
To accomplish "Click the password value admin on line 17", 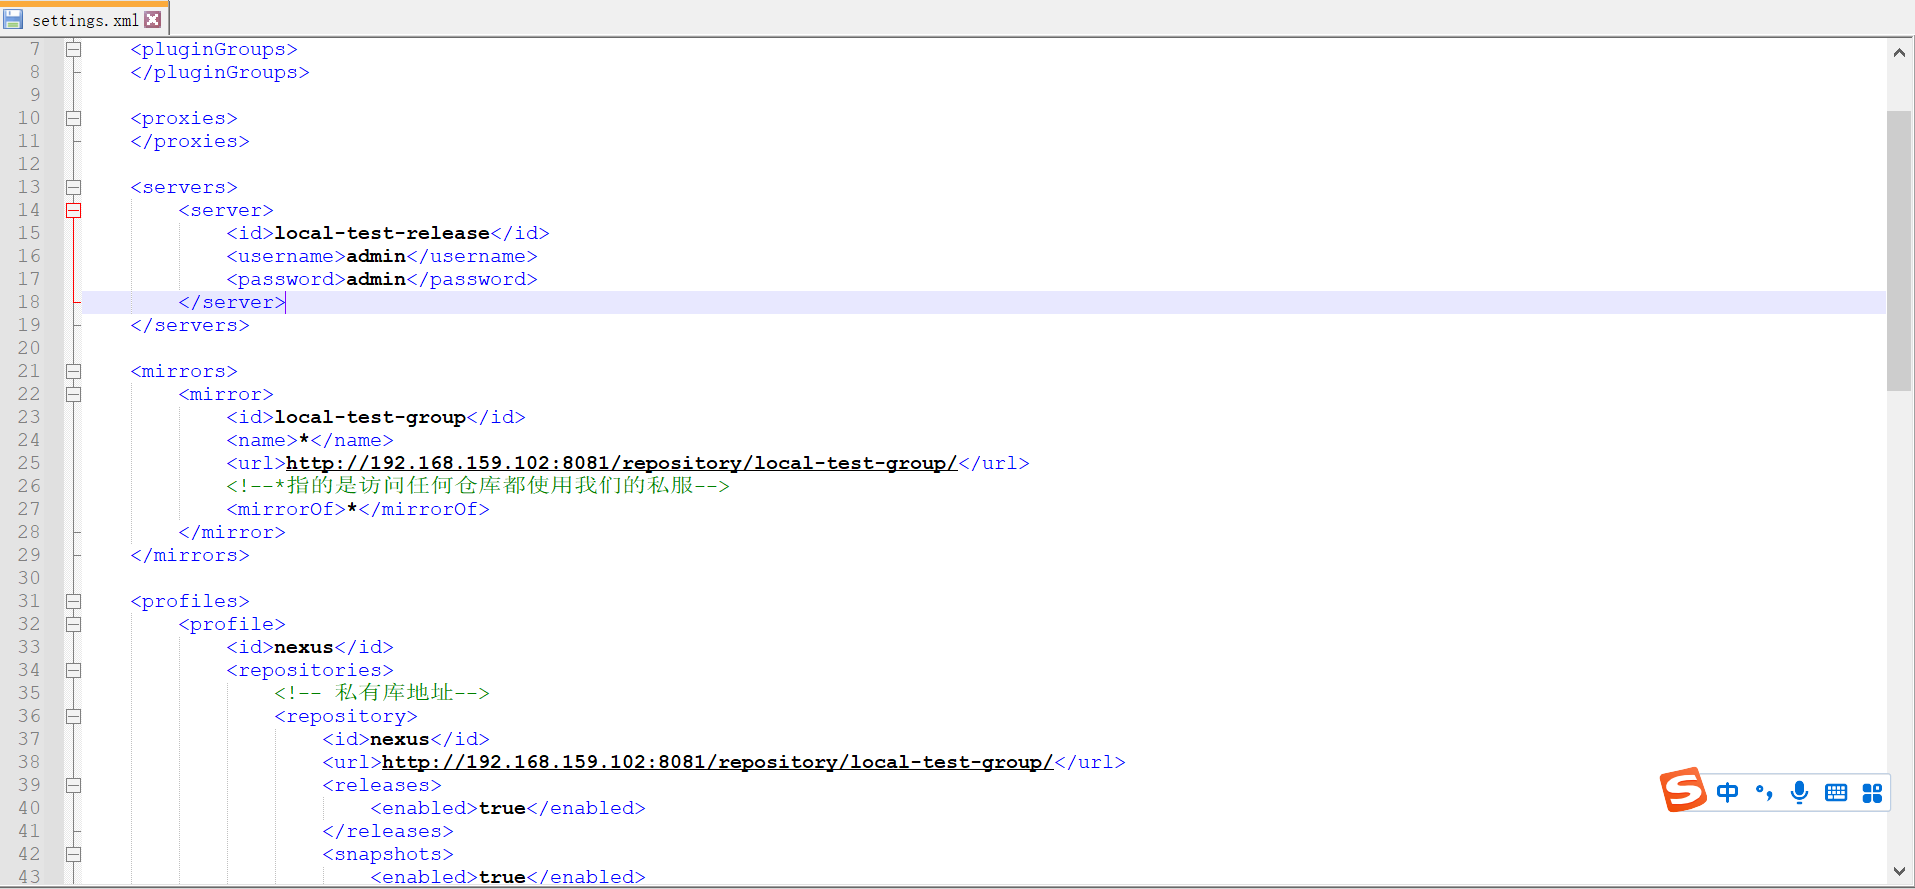I will [x=376, y=279].
